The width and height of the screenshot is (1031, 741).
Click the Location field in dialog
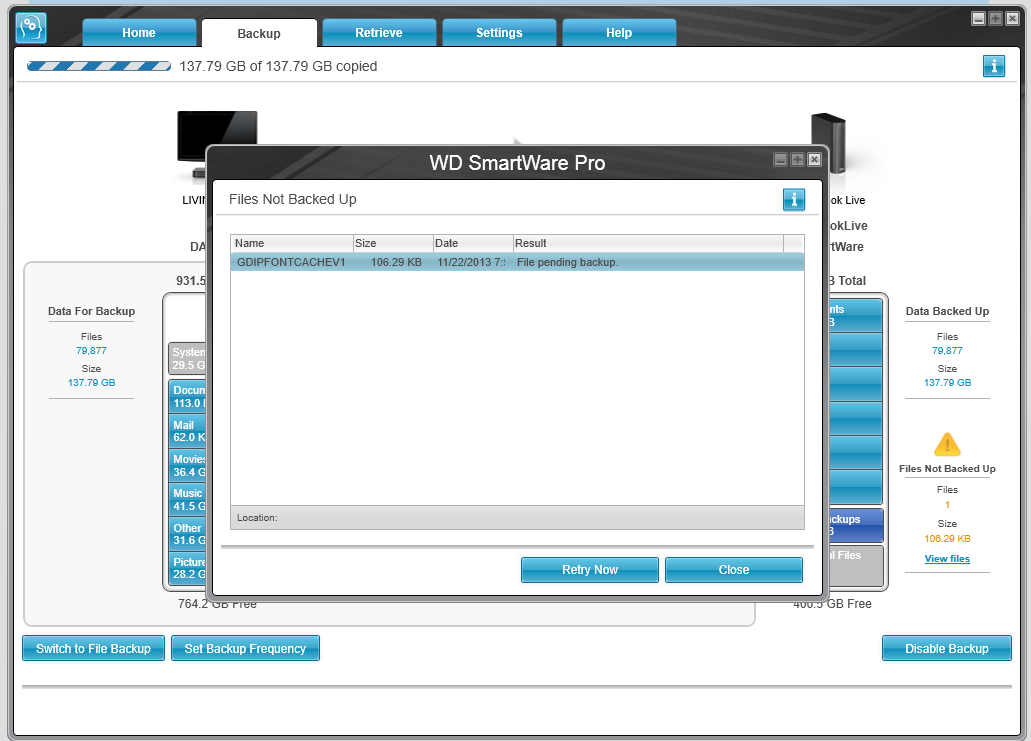point(517,517)
